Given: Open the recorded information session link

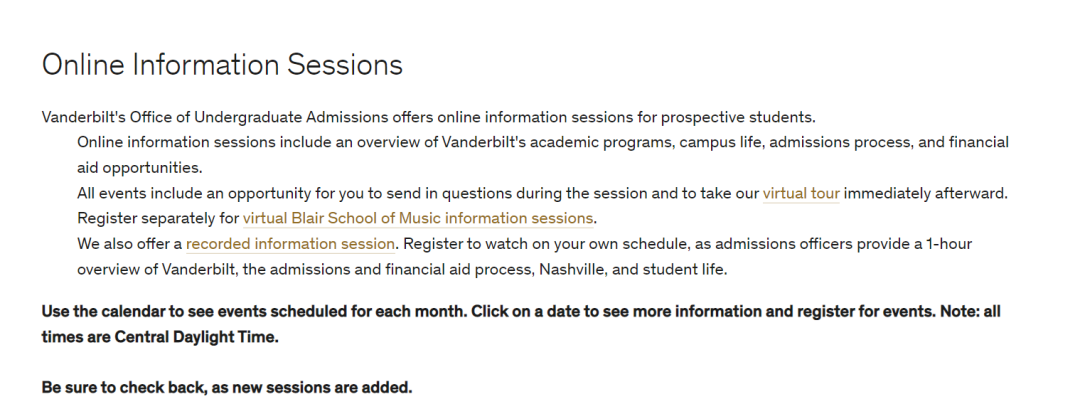Looking at the screenshot, I should (290, 244).
